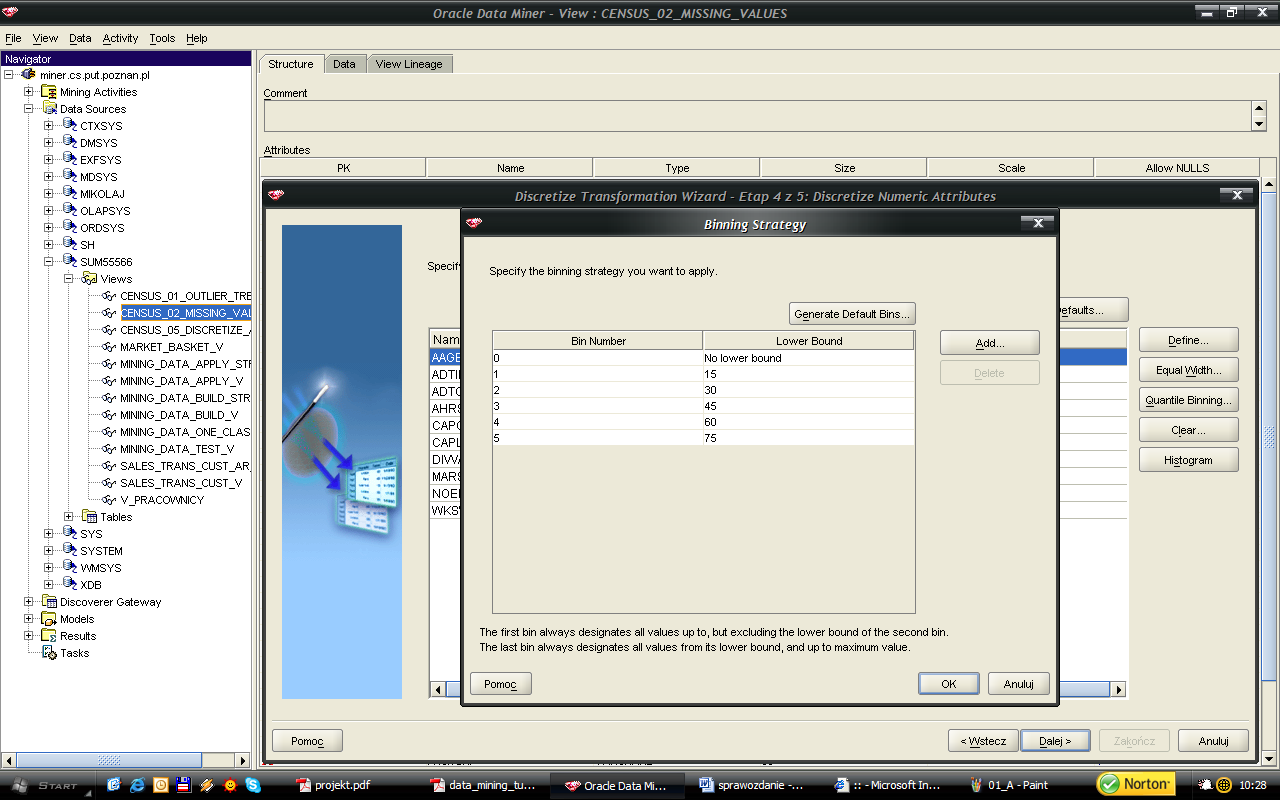Image resolution: width=1280 pixels, height=800 pixels.
Task: Select CENSUS_05_DISCRETIZE view in Navigator
Action: click(185, 330)
